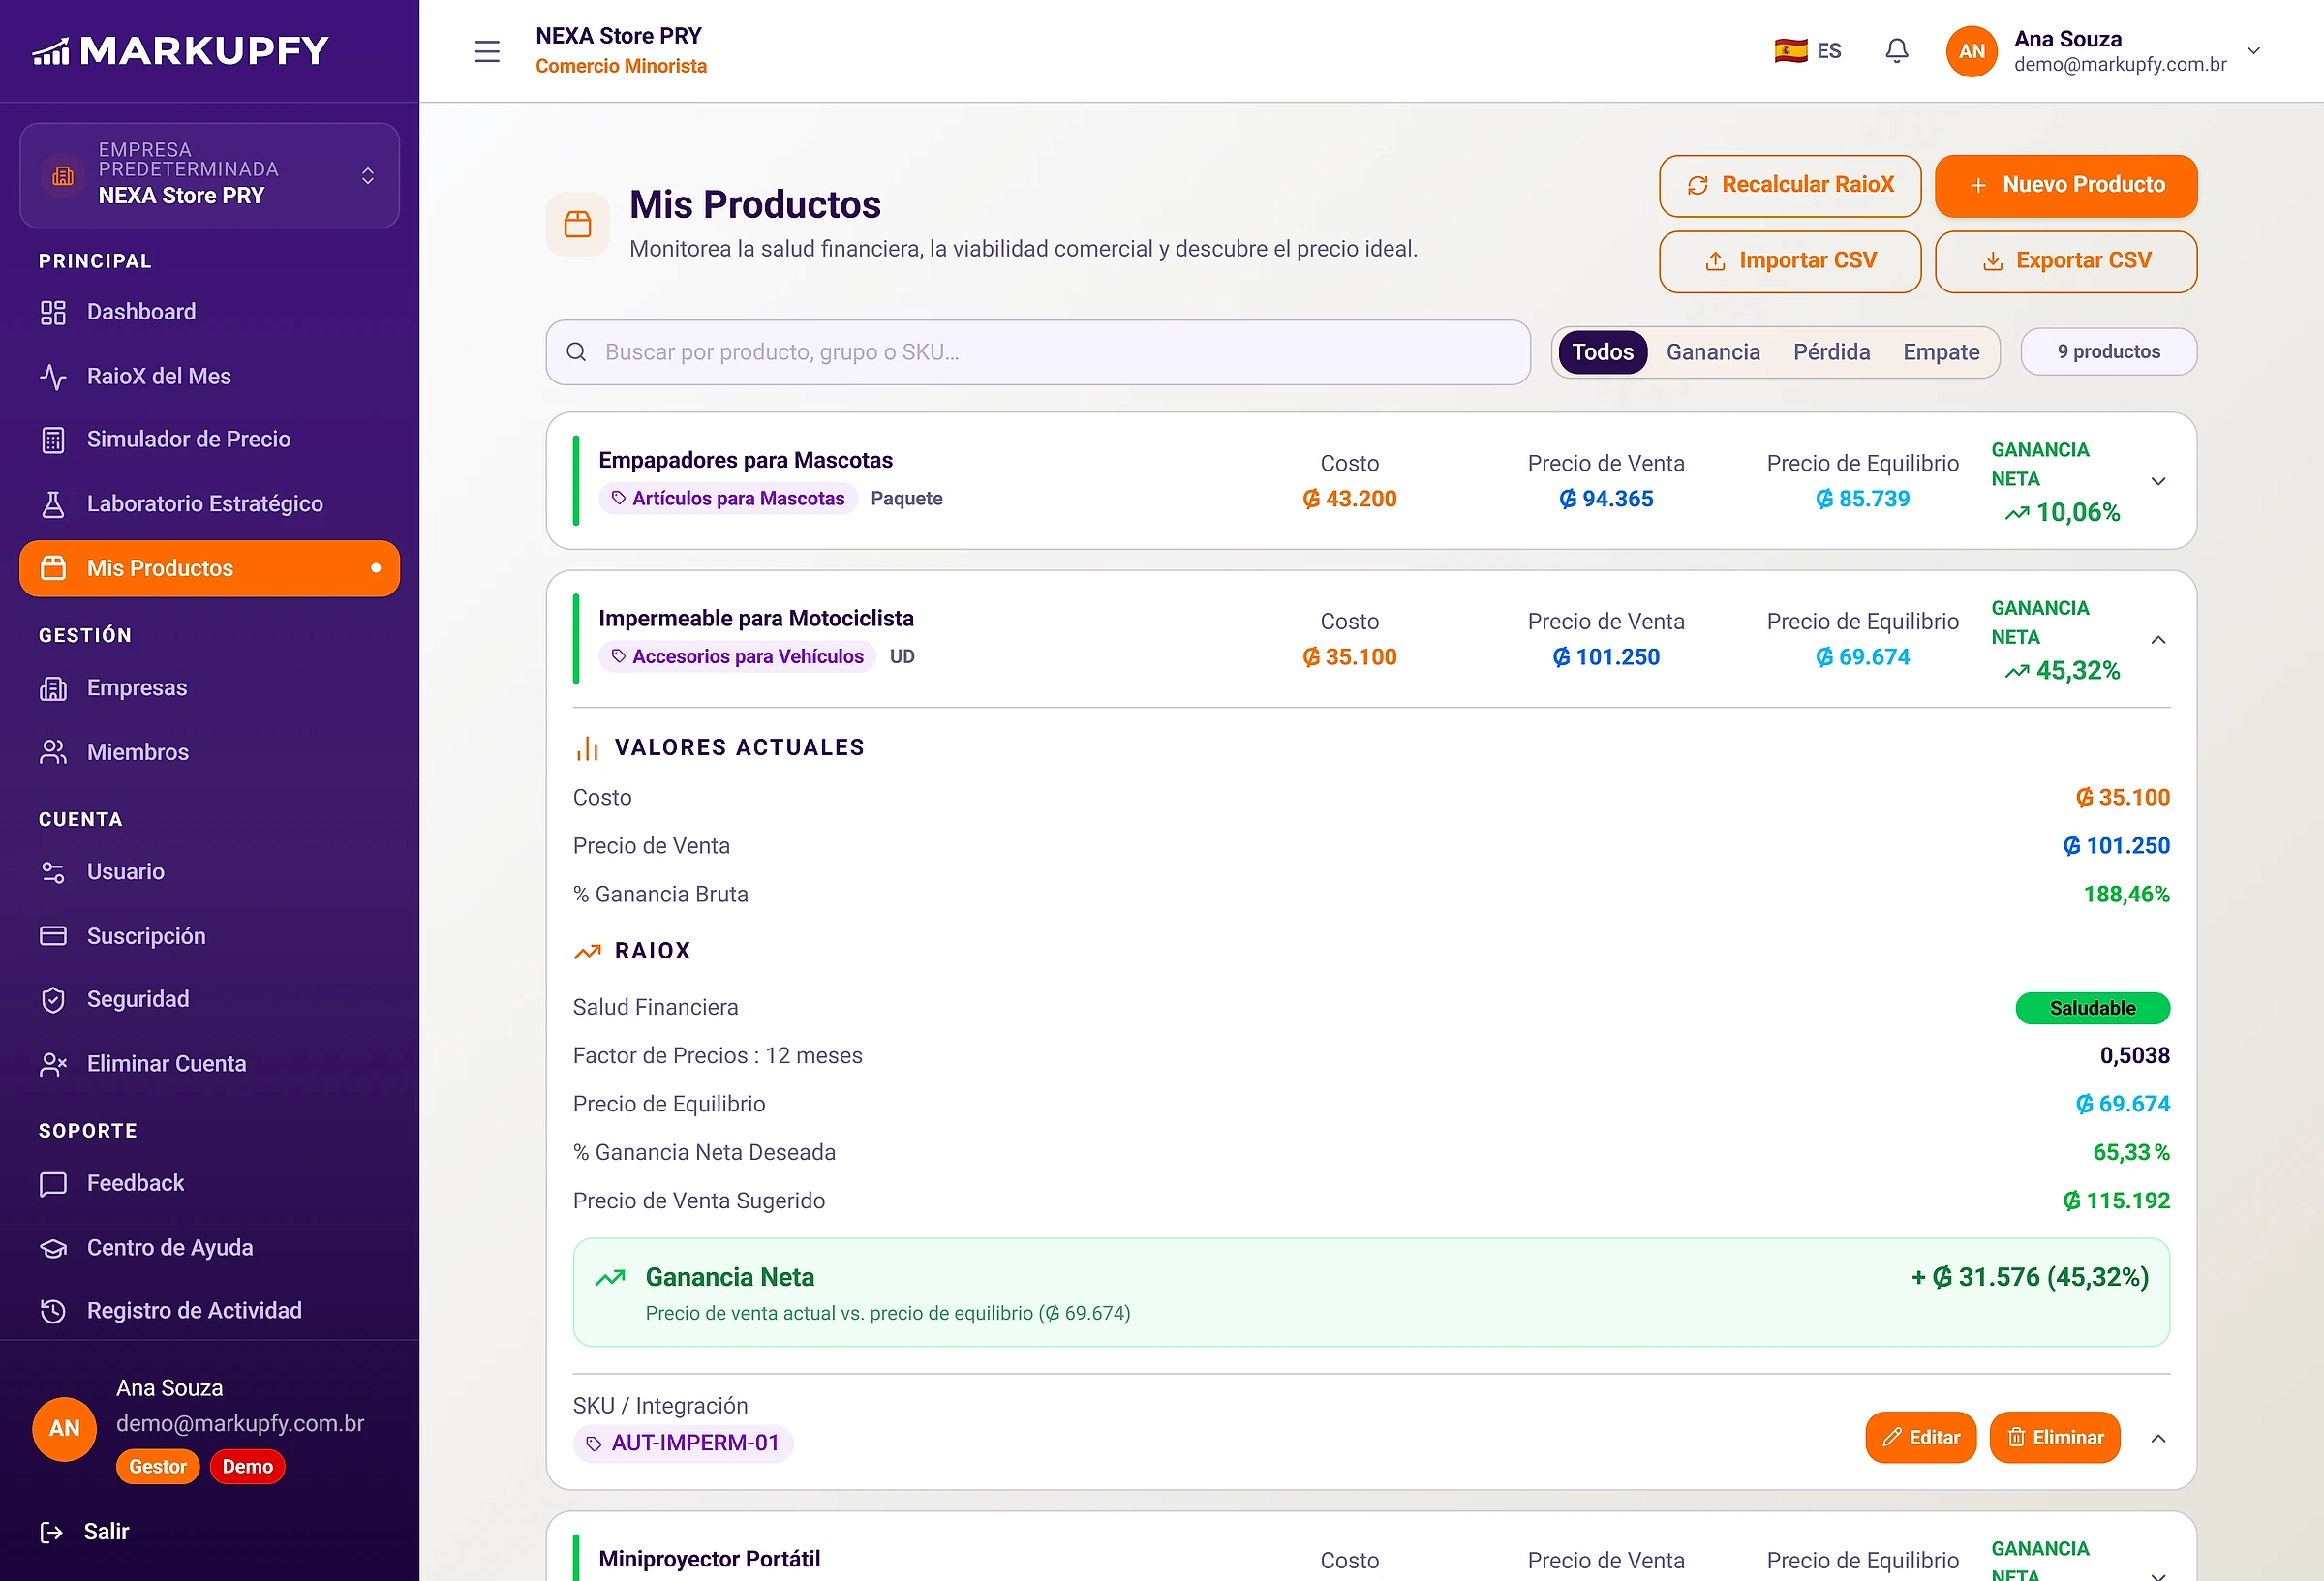Screen dimensions: 2324x1581
Task: Click the Artículos para Mascotas tag
Action: pos(728,498)
